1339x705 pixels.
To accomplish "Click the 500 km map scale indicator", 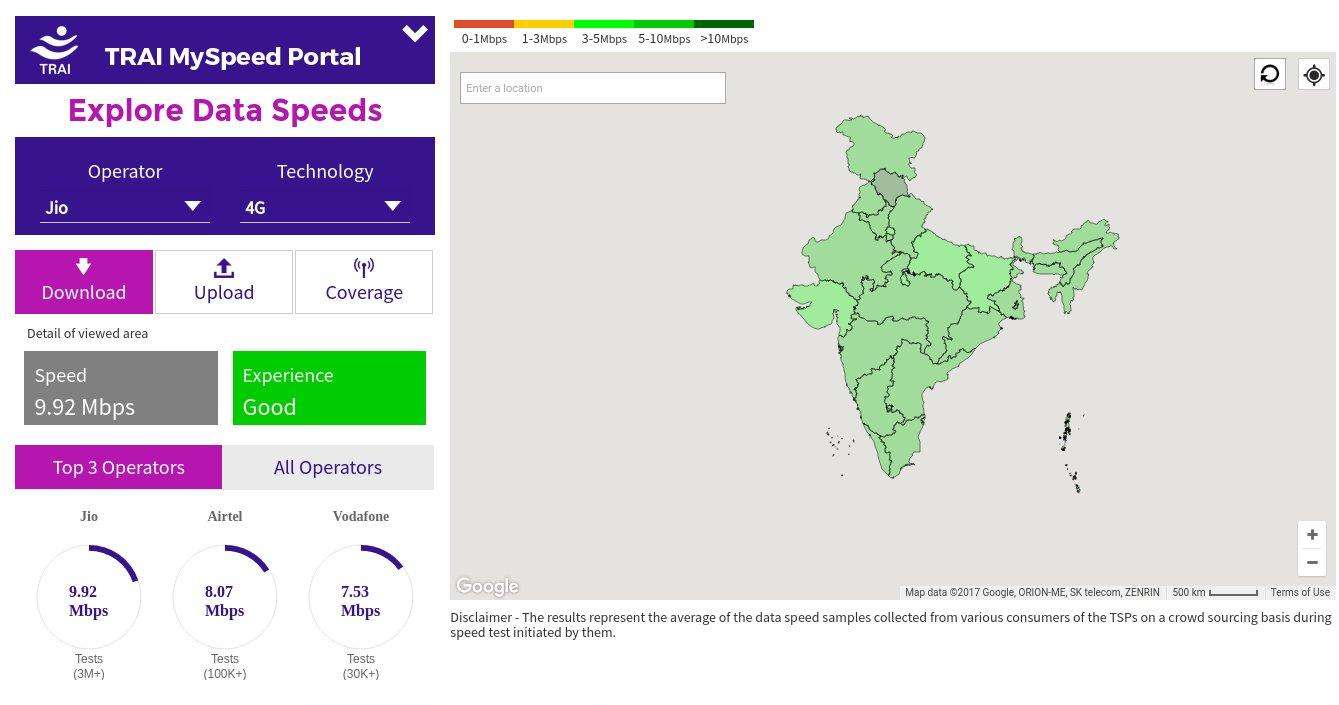I will point(1215,592).
